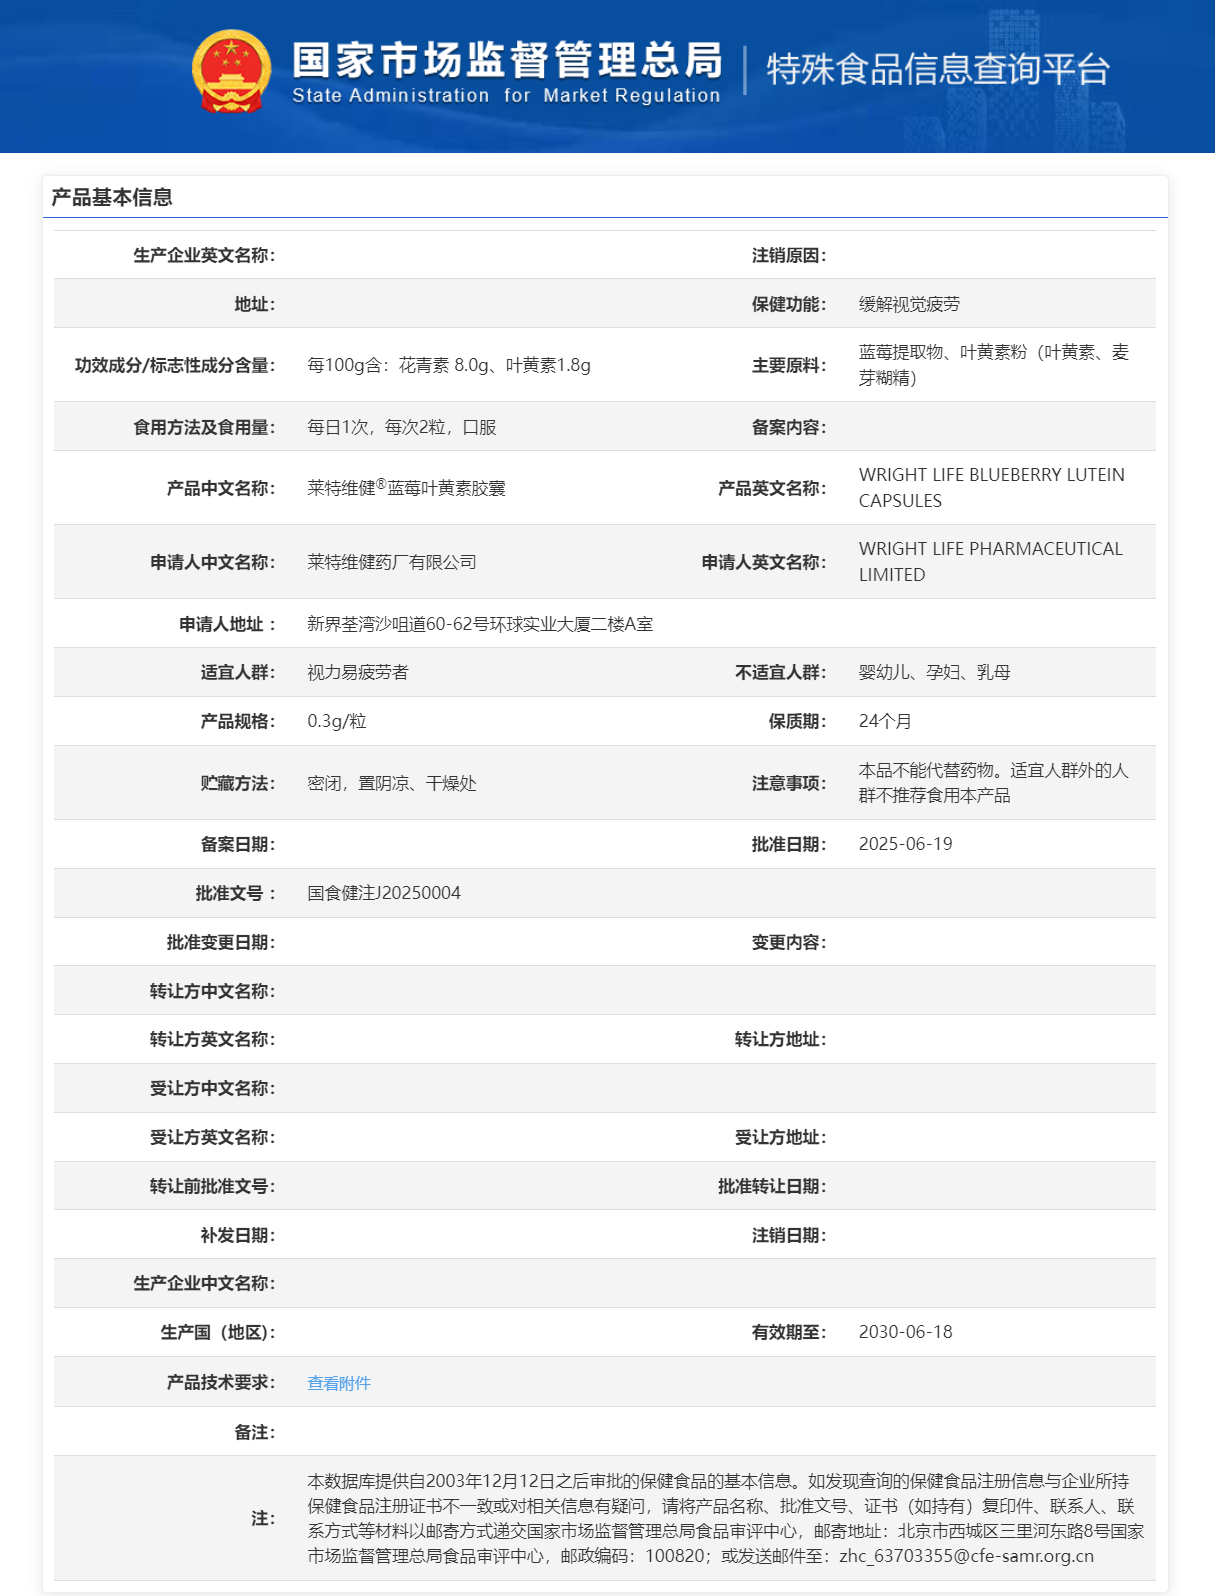Open the 查看附件 attachment link
The width and height of the screenshot is (1215, 1596).
(339, 1383)
